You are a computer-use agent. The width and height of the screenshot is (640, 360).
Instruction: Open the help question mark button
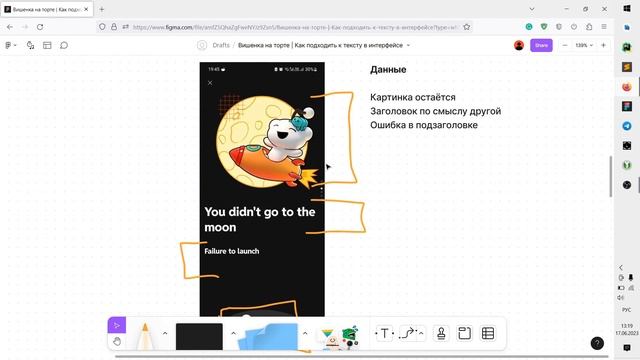[x=597, y=343]
